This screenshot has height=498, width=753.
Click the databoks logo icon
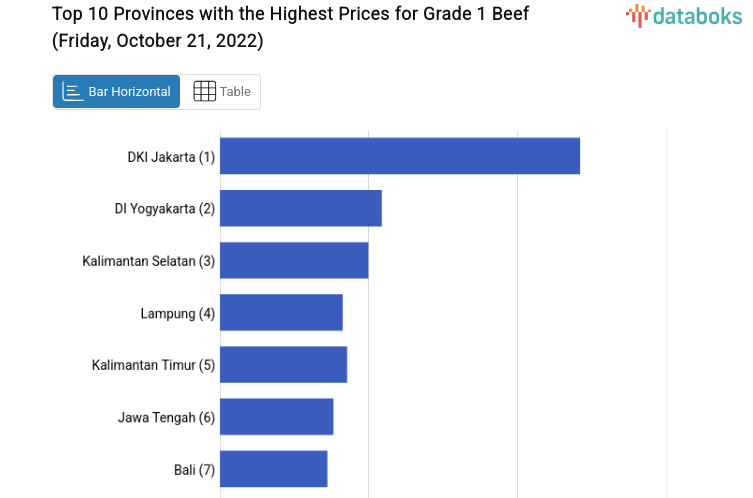[x=637, y=15]
